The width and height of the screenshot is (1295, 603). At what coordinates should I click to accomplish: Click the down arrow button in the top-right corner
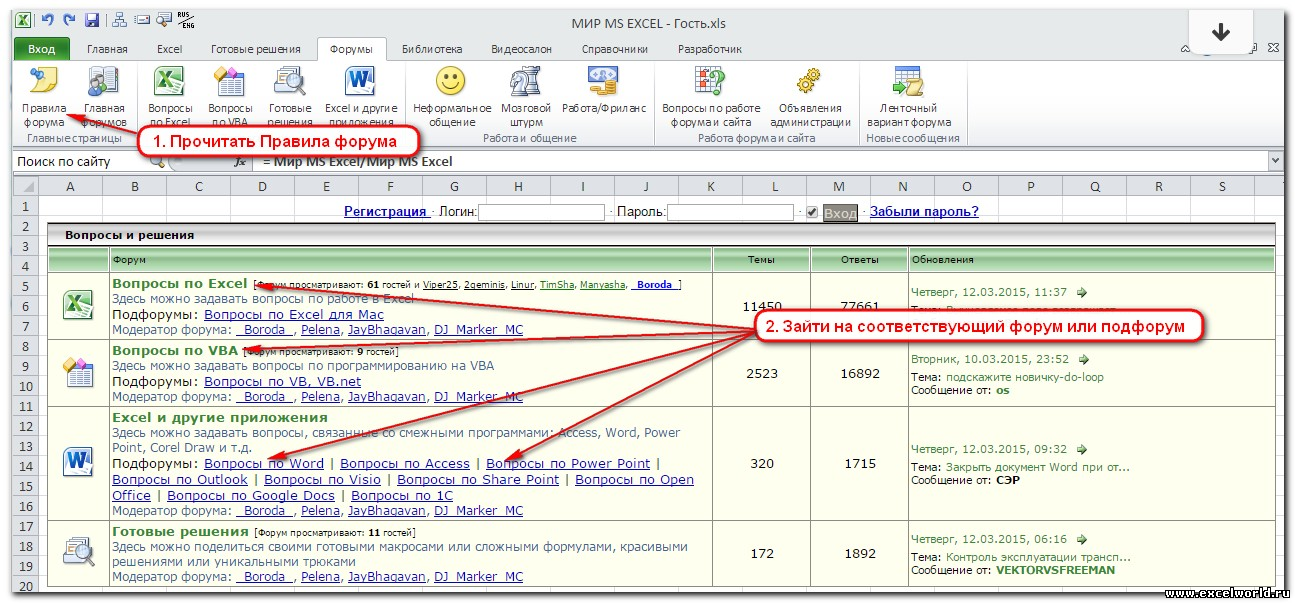click(x=1220, y=32)
